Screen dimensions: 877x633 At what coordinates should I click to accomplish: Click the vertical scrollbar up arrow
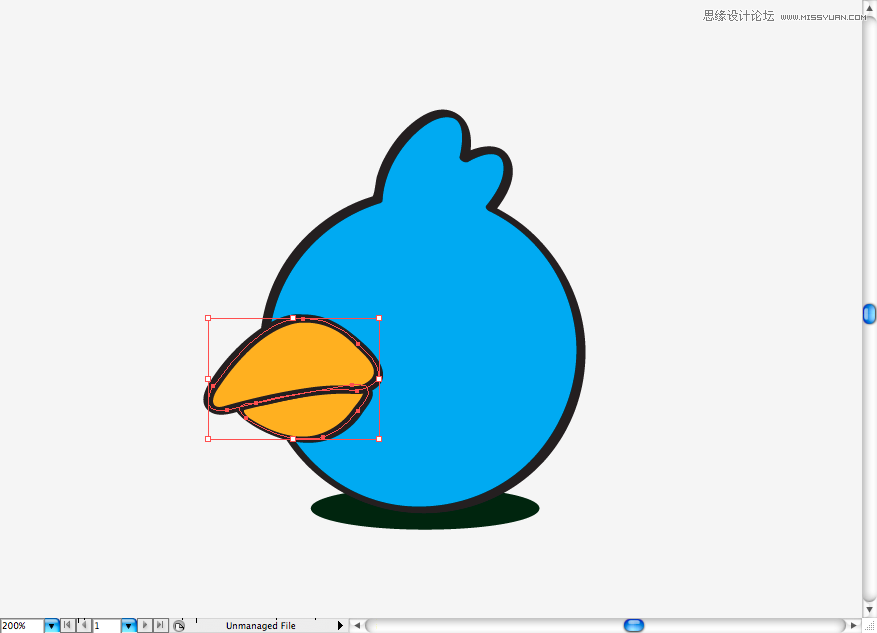869,8
